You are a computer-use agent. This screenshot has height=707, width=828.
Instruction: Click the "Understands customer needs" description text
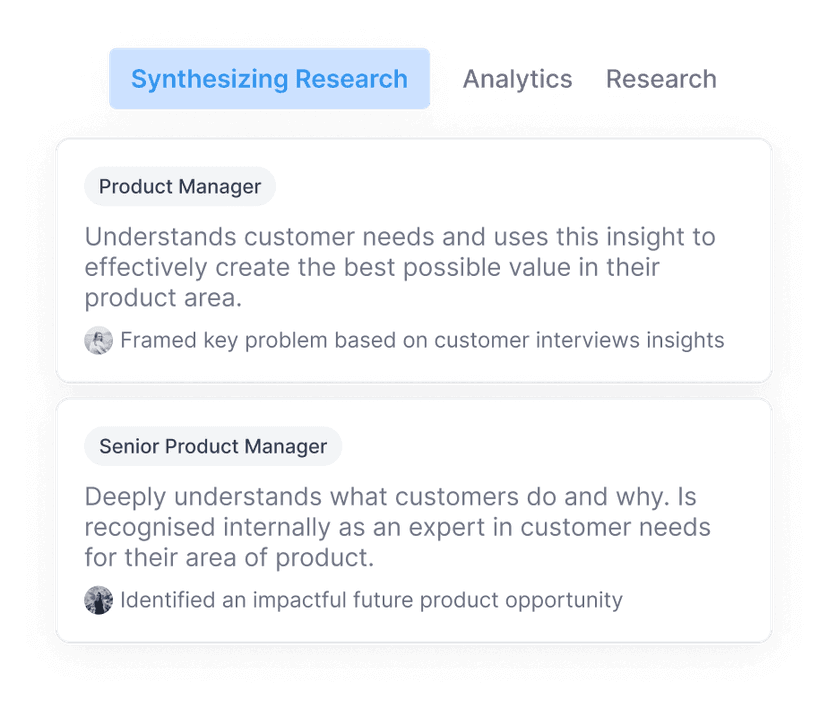coord(400,267)
